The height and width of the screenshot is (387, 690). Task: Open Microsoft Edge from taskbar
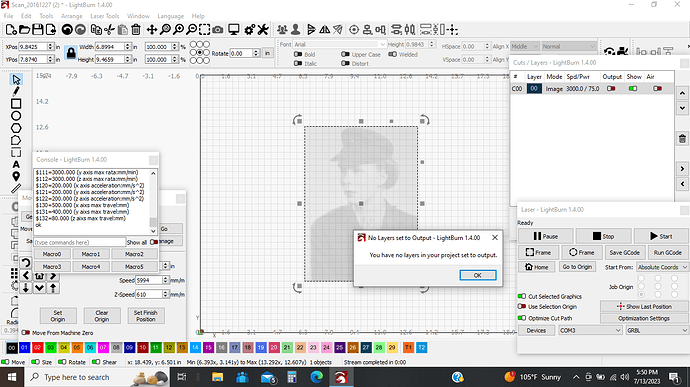click(316, 377)
